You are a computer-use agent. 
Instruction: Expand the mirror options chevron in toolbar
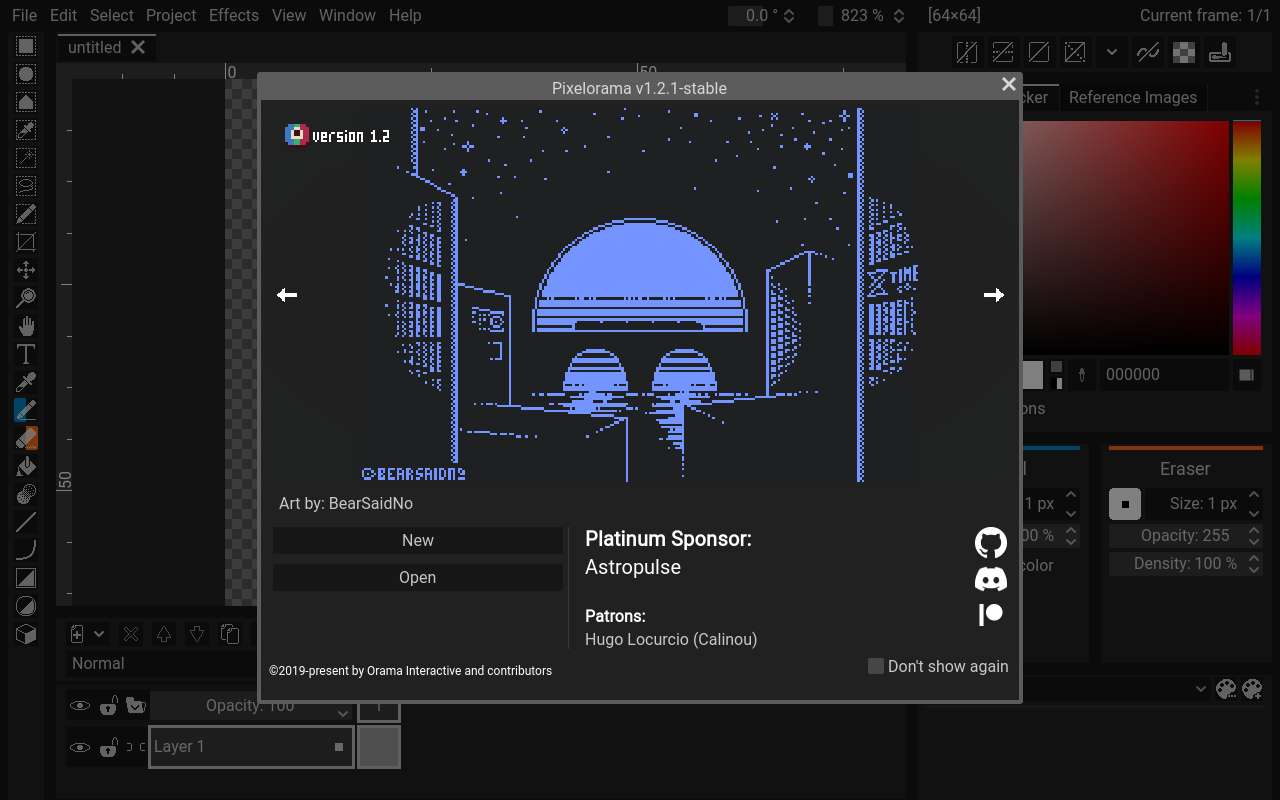coord(1112,52)
